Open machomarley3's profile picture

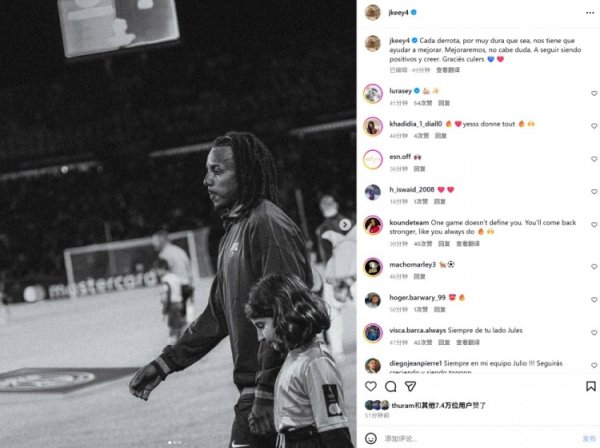(373, 267)
